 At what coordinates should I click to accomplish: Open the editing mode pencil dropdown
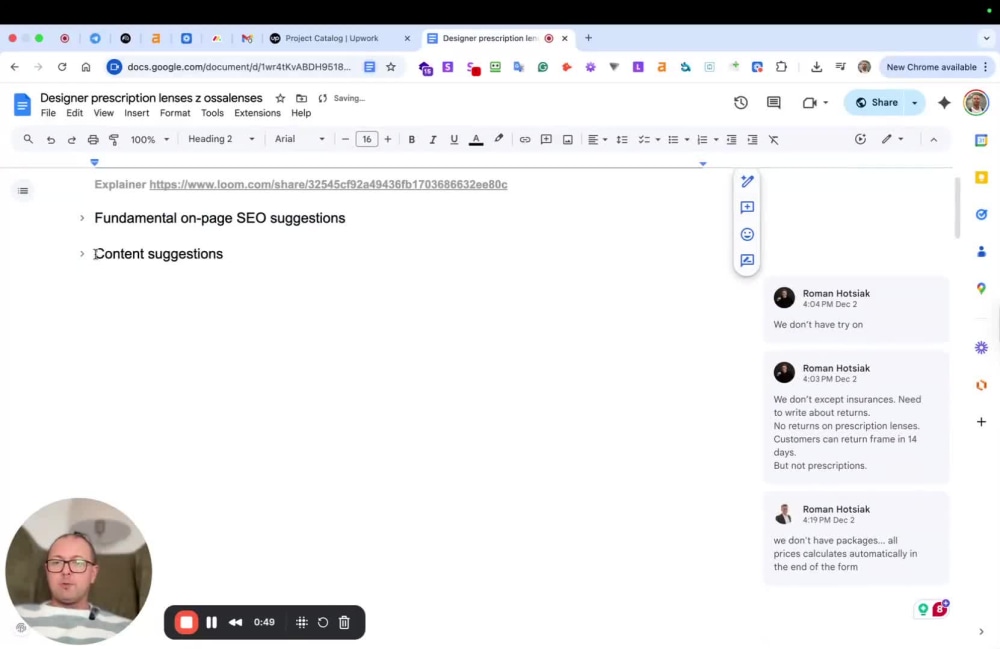coord(892,139)
